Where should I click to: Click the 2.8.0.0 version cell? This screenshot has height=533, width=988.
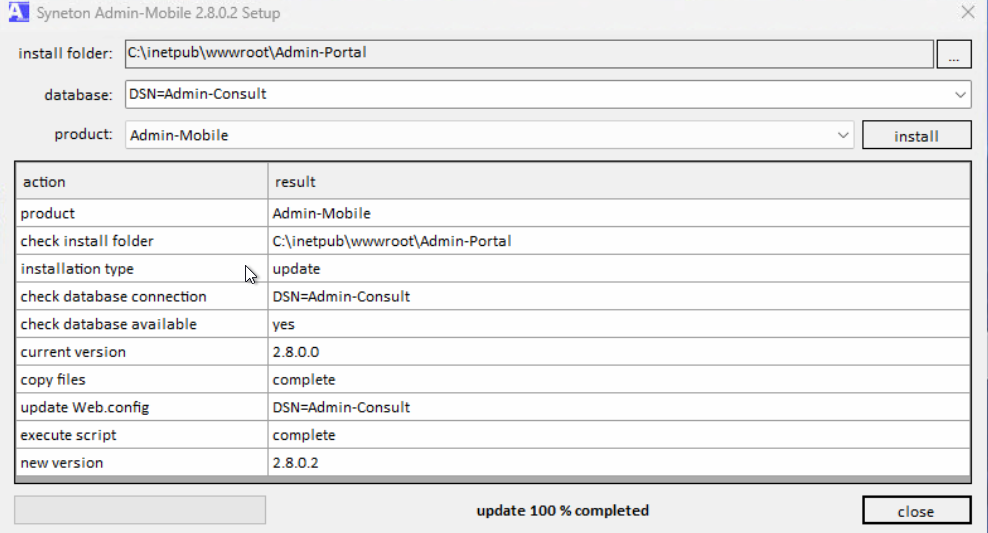619,352
